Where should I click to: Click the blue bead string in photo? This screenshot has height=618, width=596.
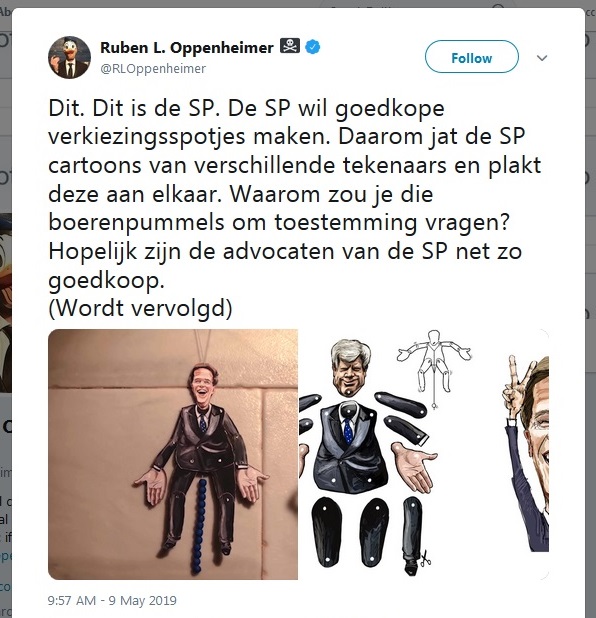[202, 525]
